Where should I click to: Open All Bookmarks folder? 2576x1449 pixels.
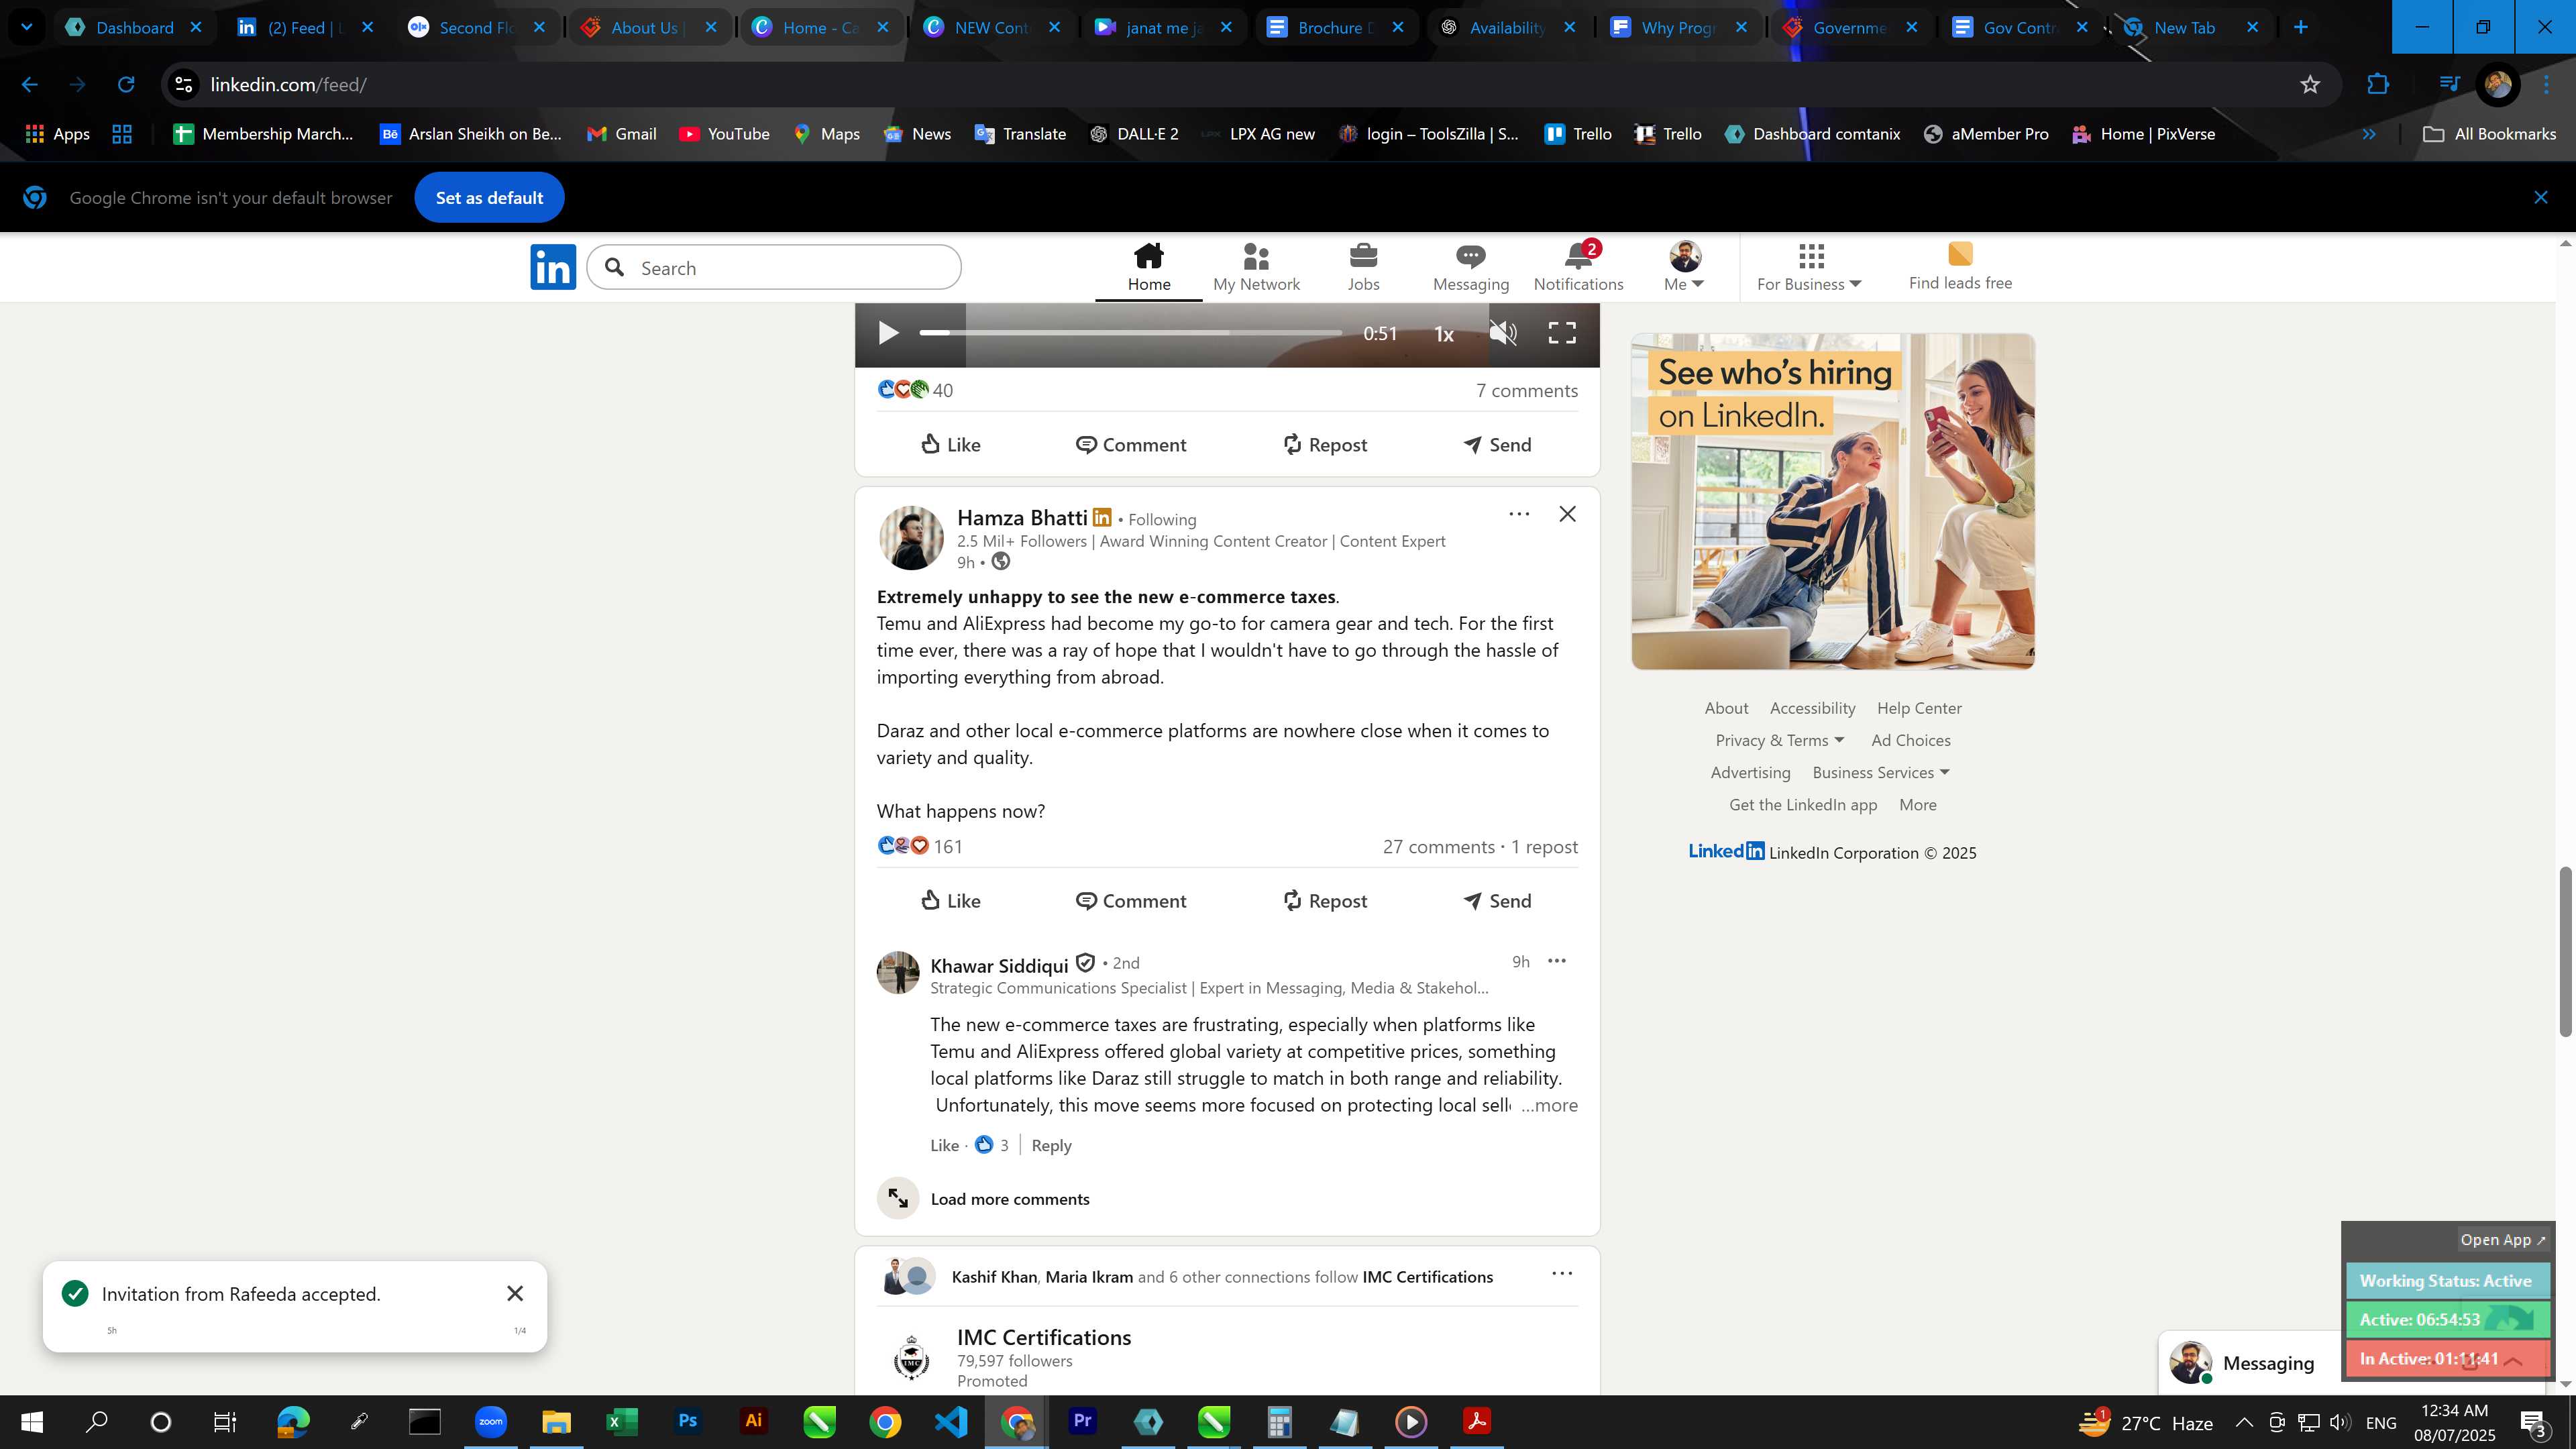(x=2488, y=134)
